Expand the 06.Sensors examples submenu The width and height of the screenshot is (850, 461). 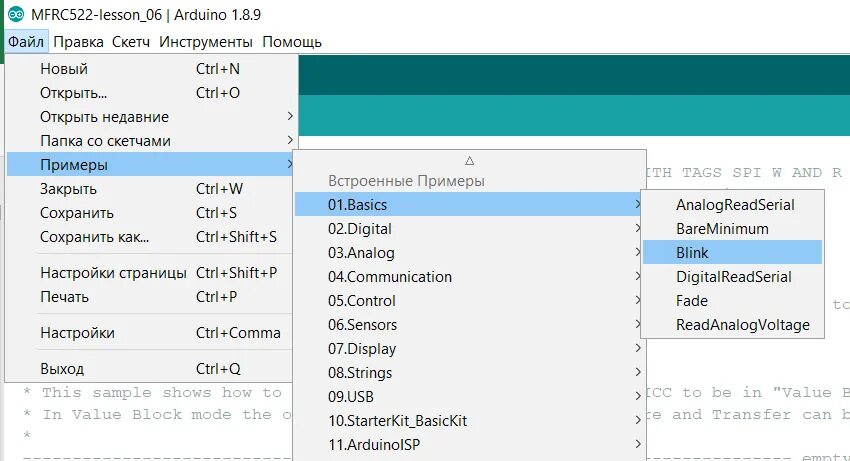pos(469,324)
